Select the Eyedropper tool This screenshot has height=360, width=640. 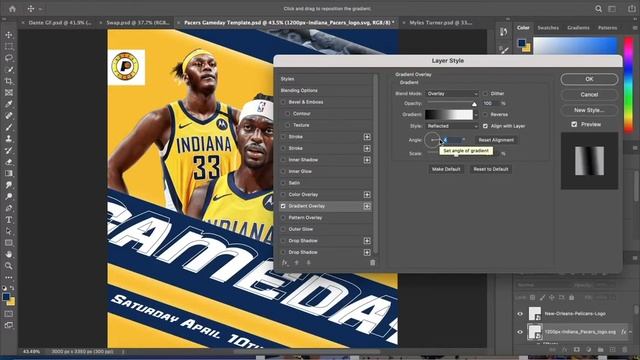pos(9,104)
